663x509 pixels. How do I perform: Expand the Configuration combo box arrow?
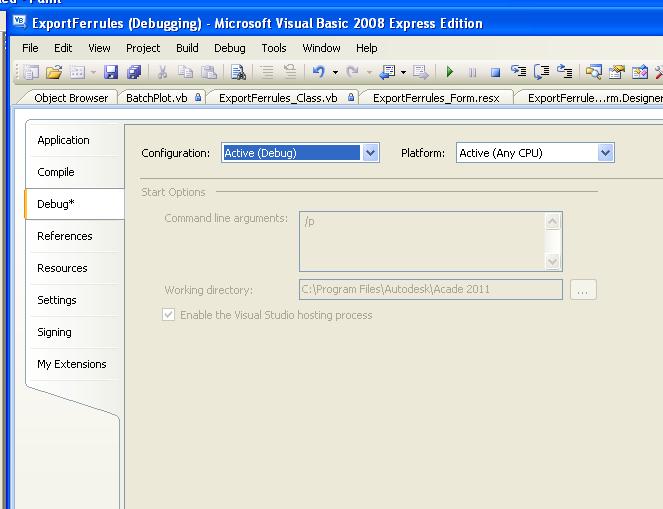pos(370,153)
